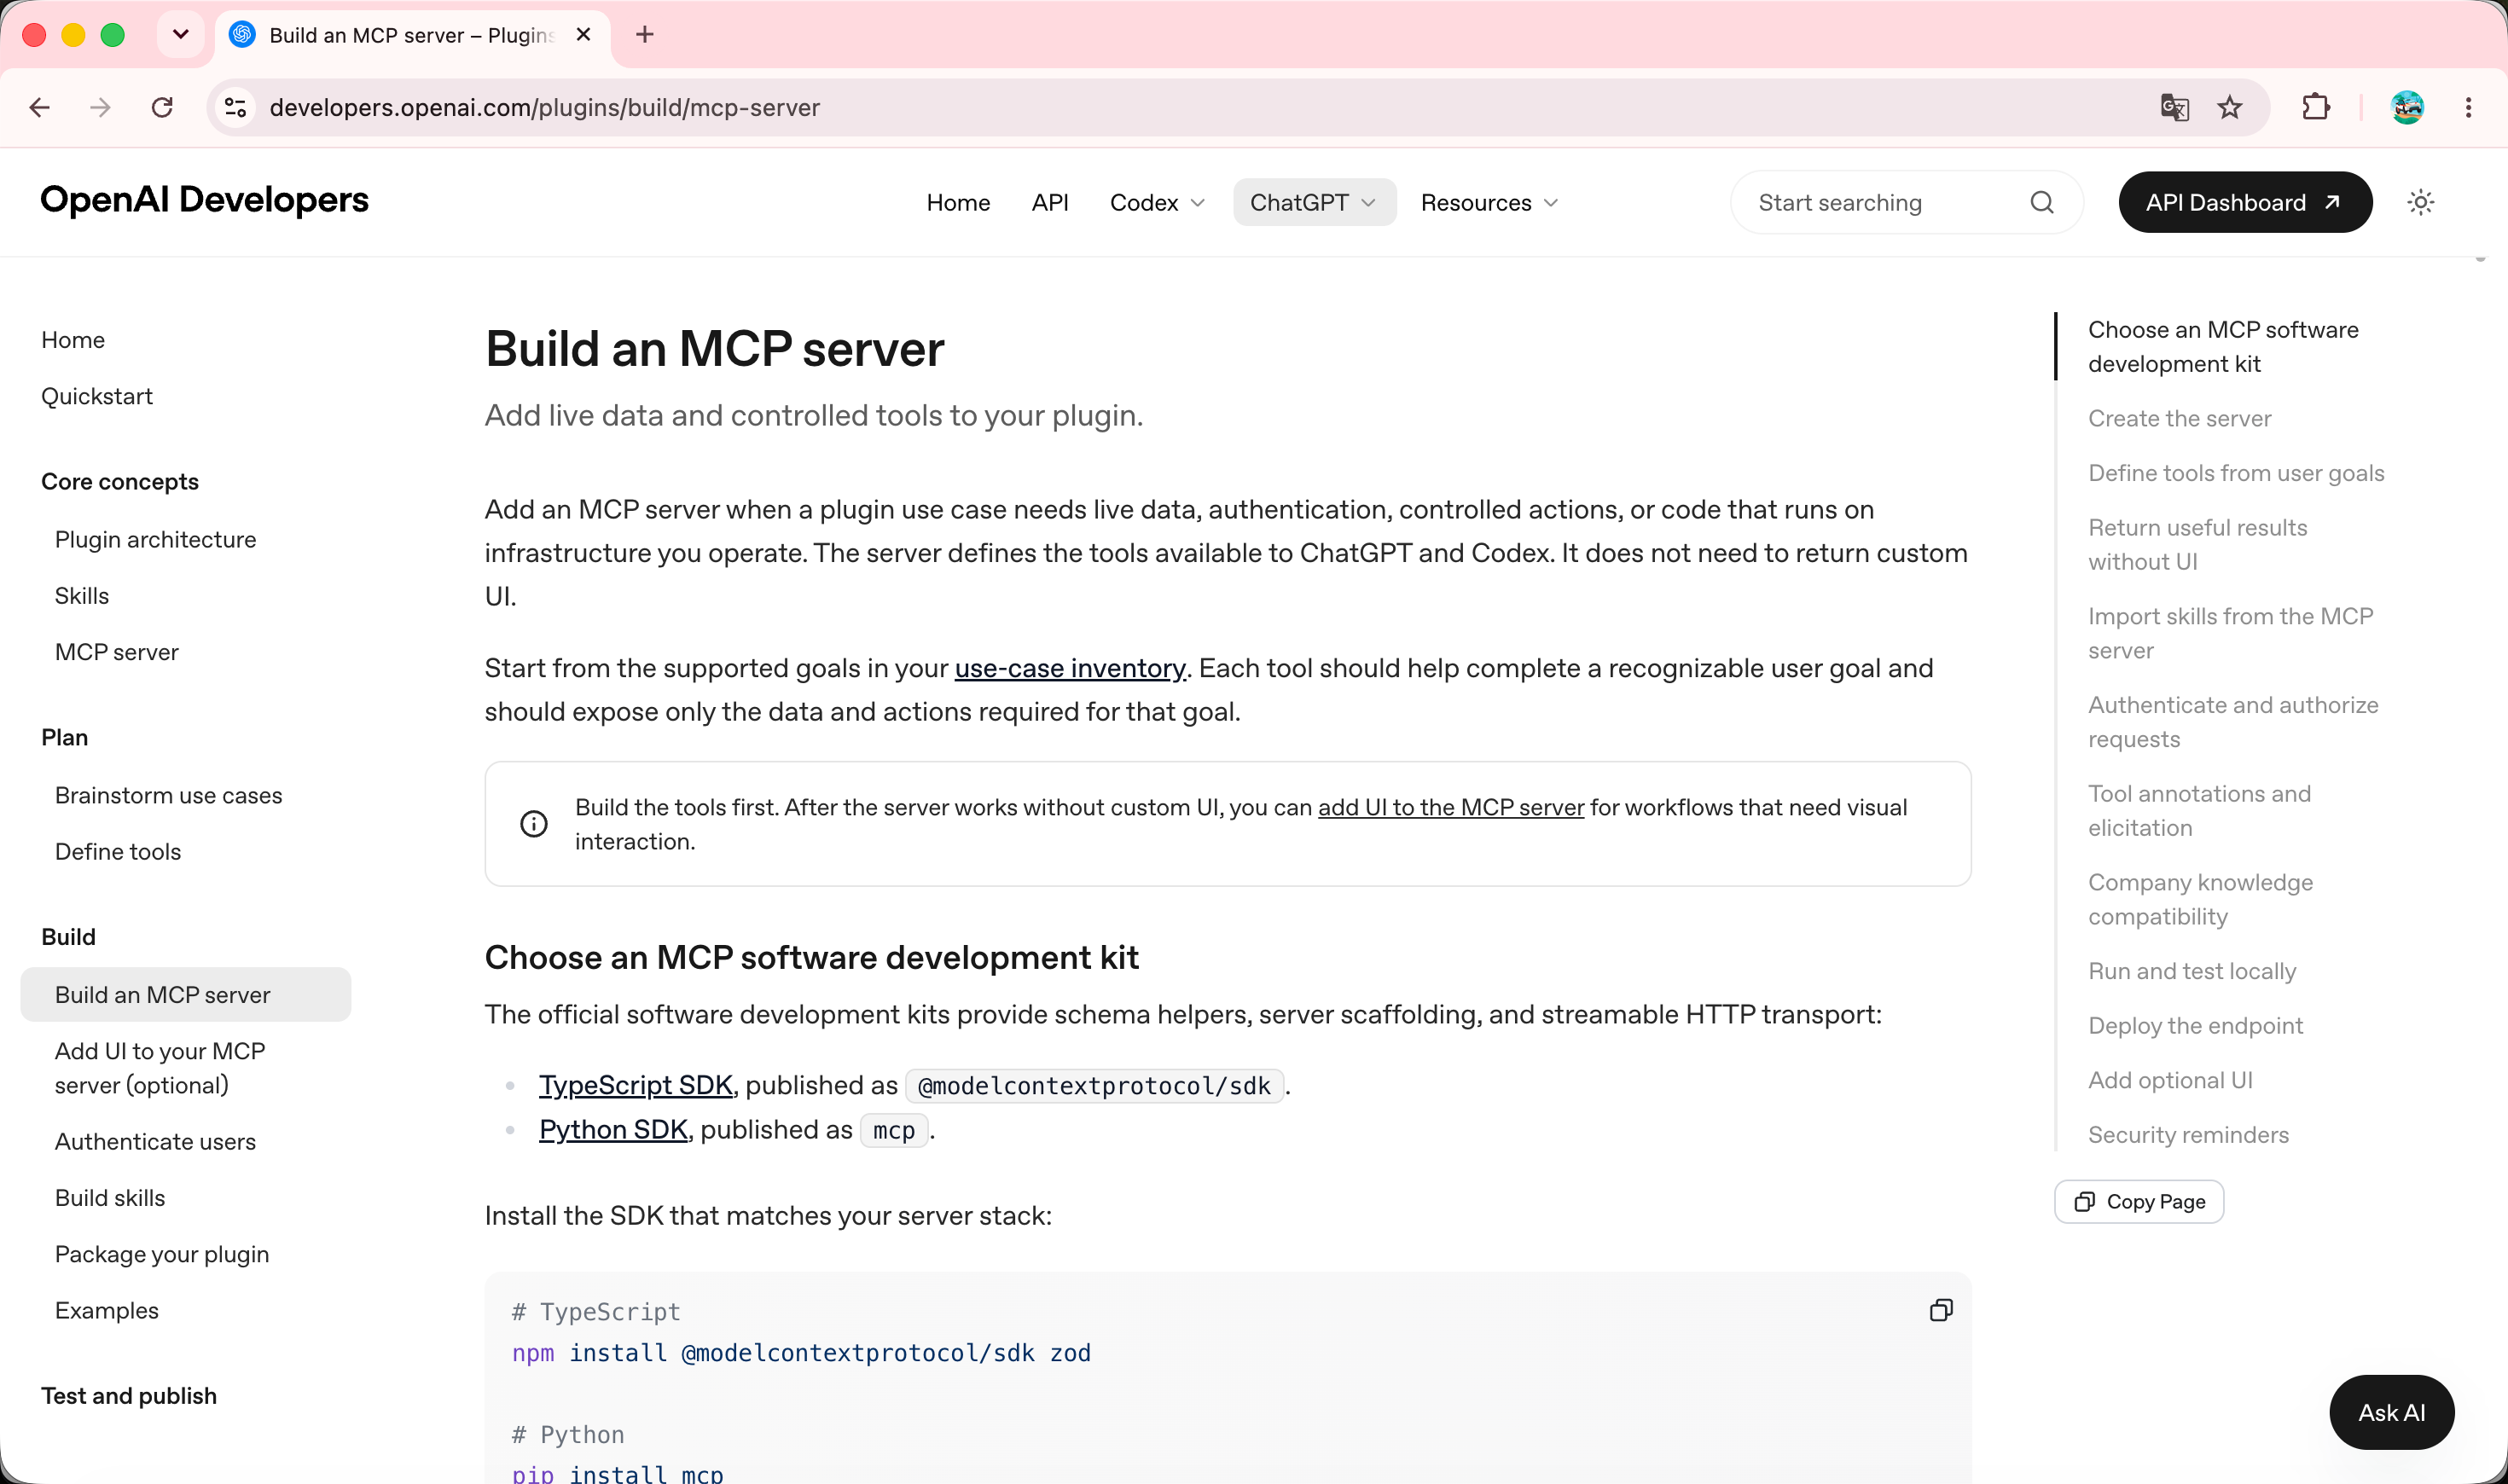Open Define tools in the sidebar

coord(118,851)
